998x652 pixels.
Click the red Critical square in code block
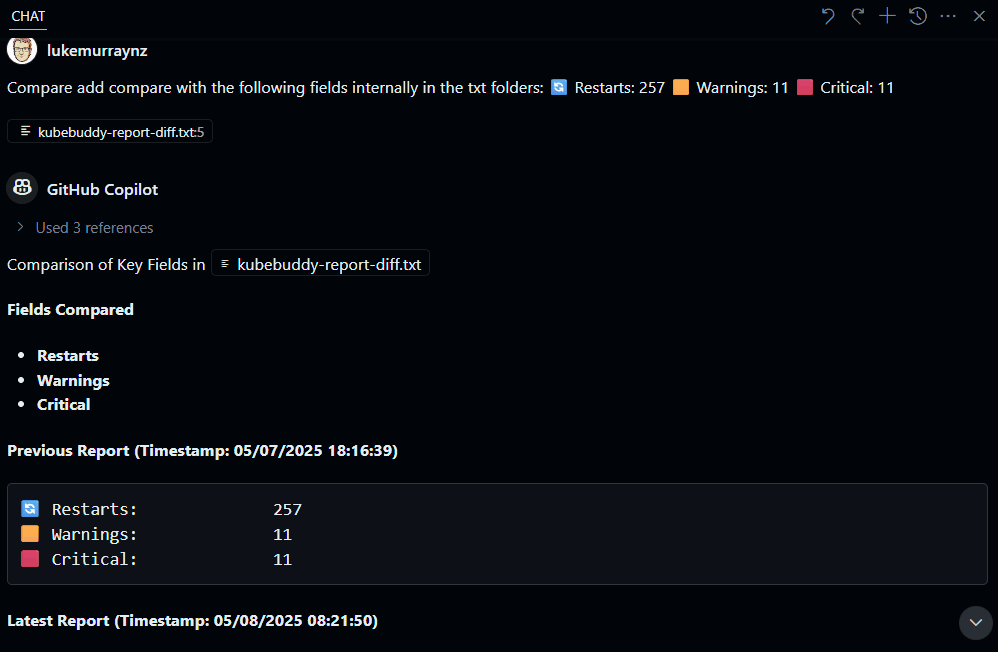[x=30, y=558]
